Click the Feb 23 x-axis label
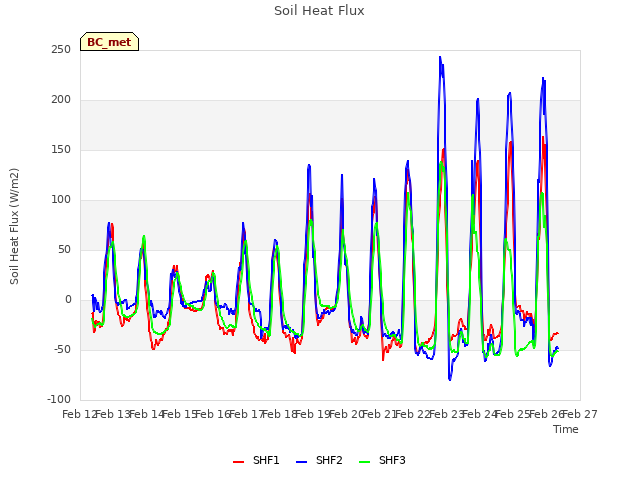Screen dimensions: 640x480 (446, 415)
